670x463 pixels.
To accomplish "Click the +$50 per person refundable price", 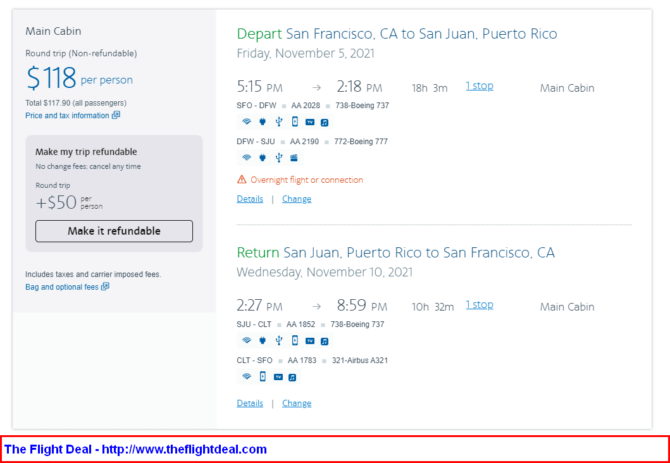I will pos(69,202).
